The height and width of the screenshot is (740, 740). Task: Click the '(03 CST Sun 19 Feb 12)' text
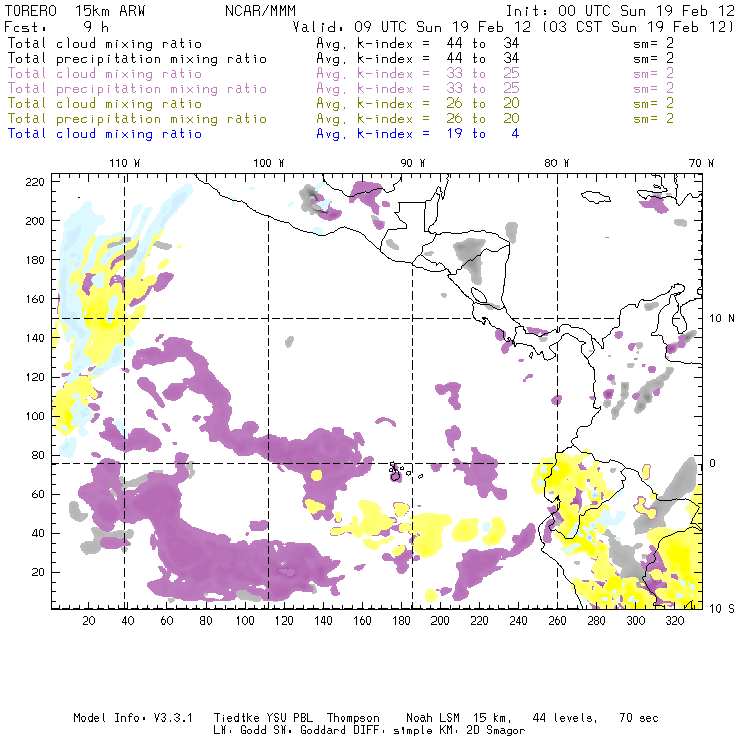click(638, 27)
